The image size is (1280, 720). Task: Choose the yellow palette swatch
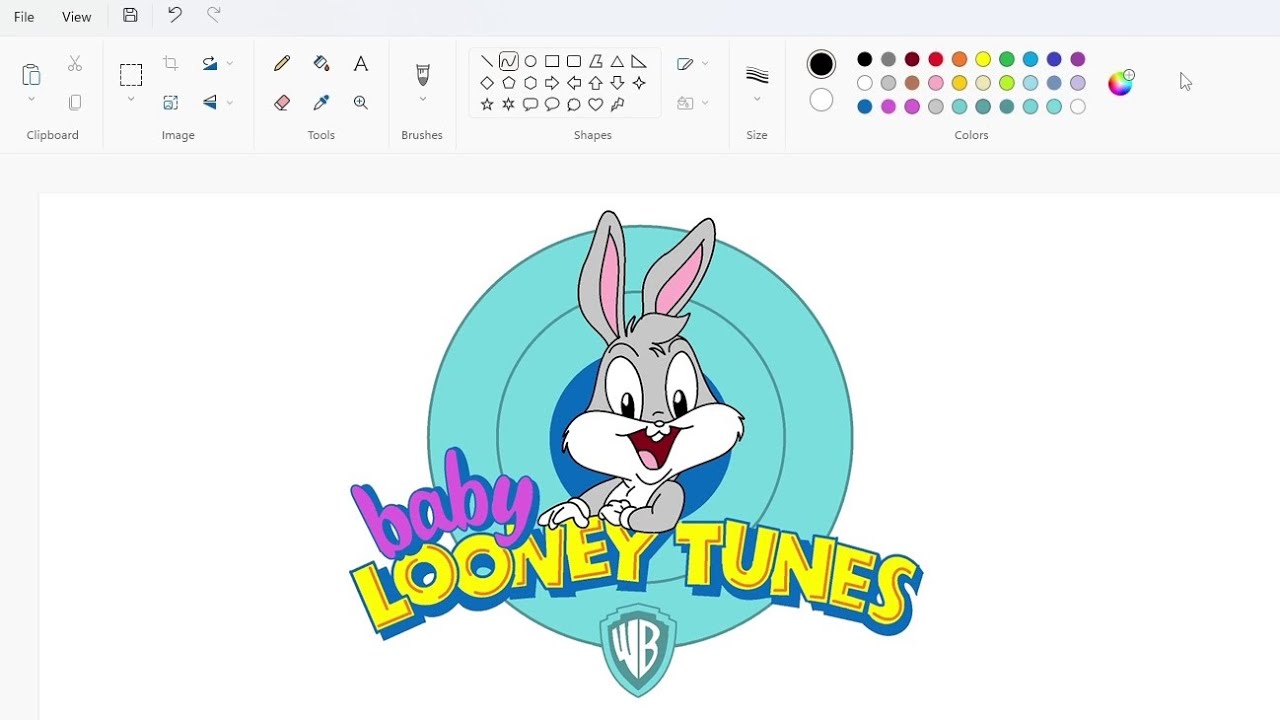(983, 59)
